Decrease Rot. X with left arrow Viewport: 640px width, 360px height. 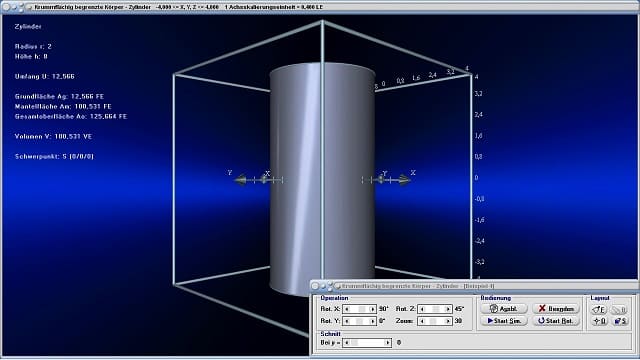coord(347,309)
